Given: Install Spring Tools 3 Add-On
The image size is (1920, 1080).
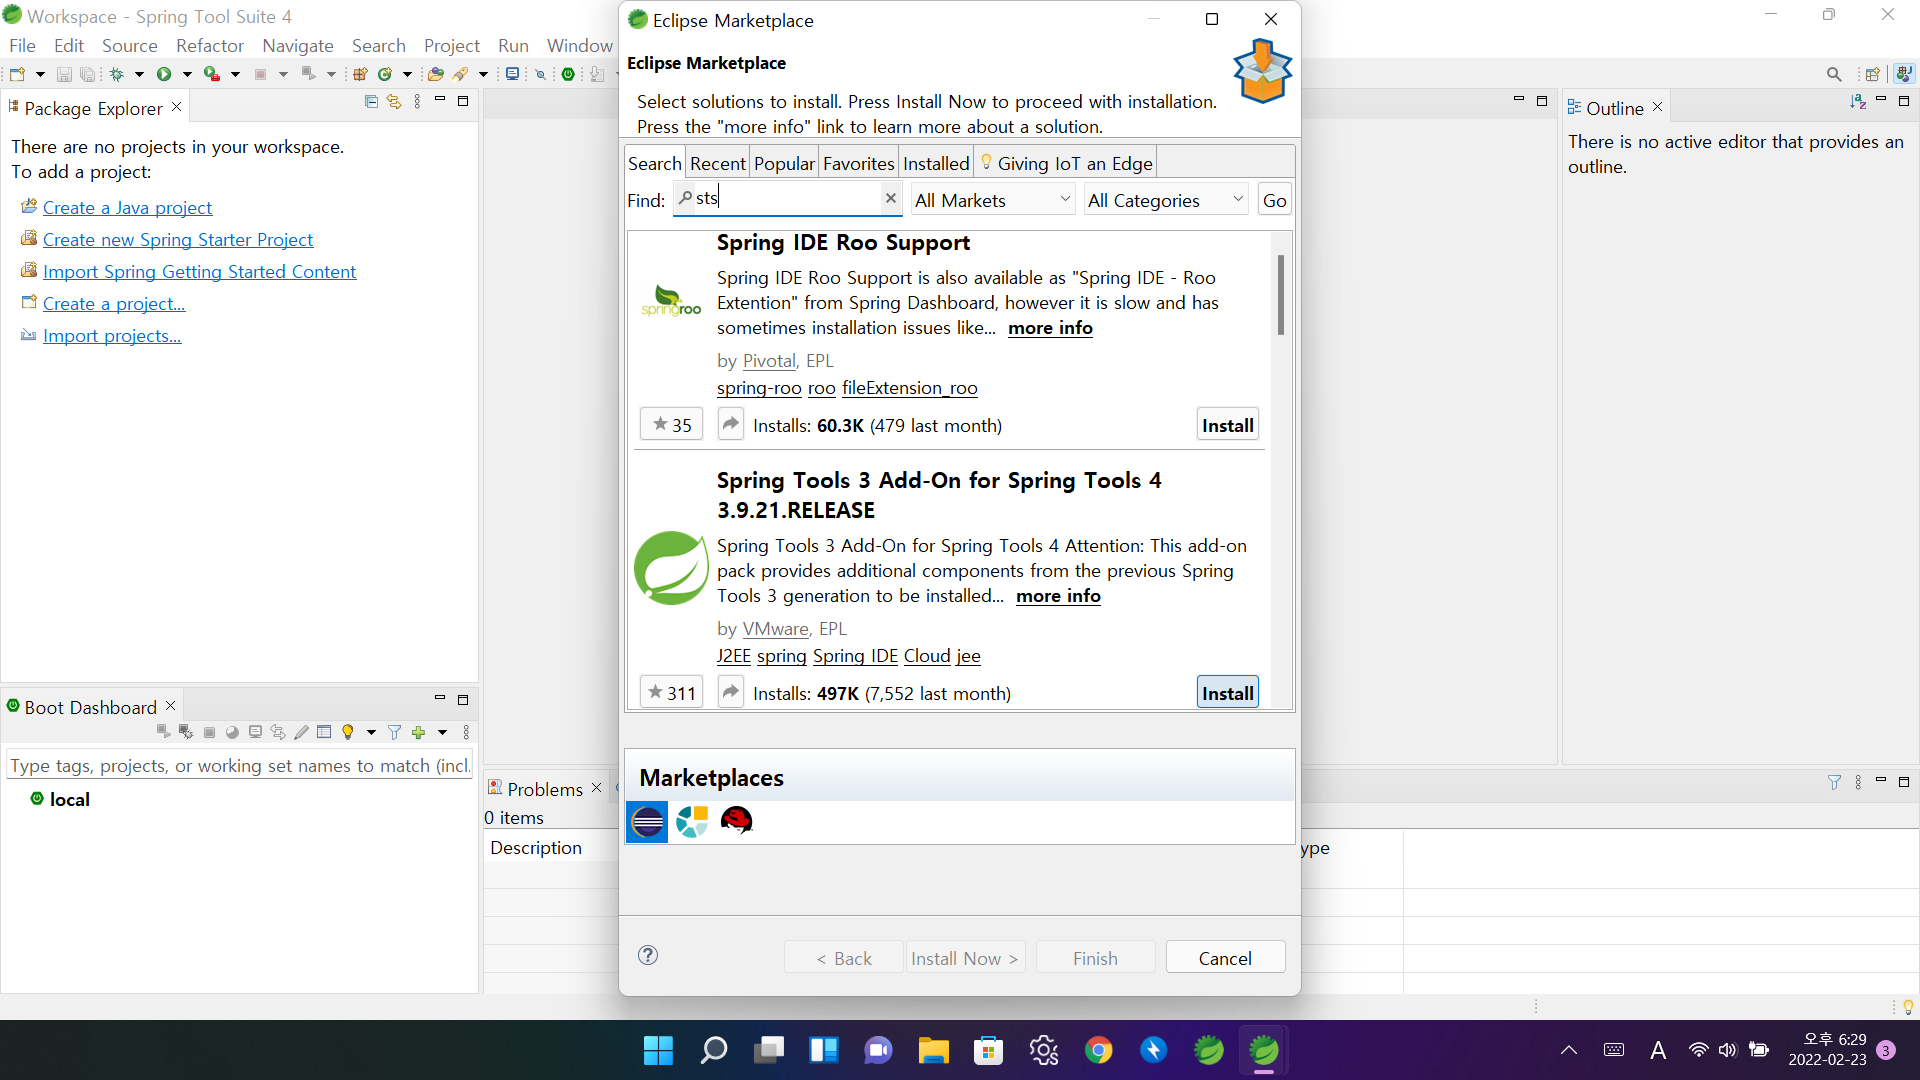Looking at the screenshot, I should 1227,693.
